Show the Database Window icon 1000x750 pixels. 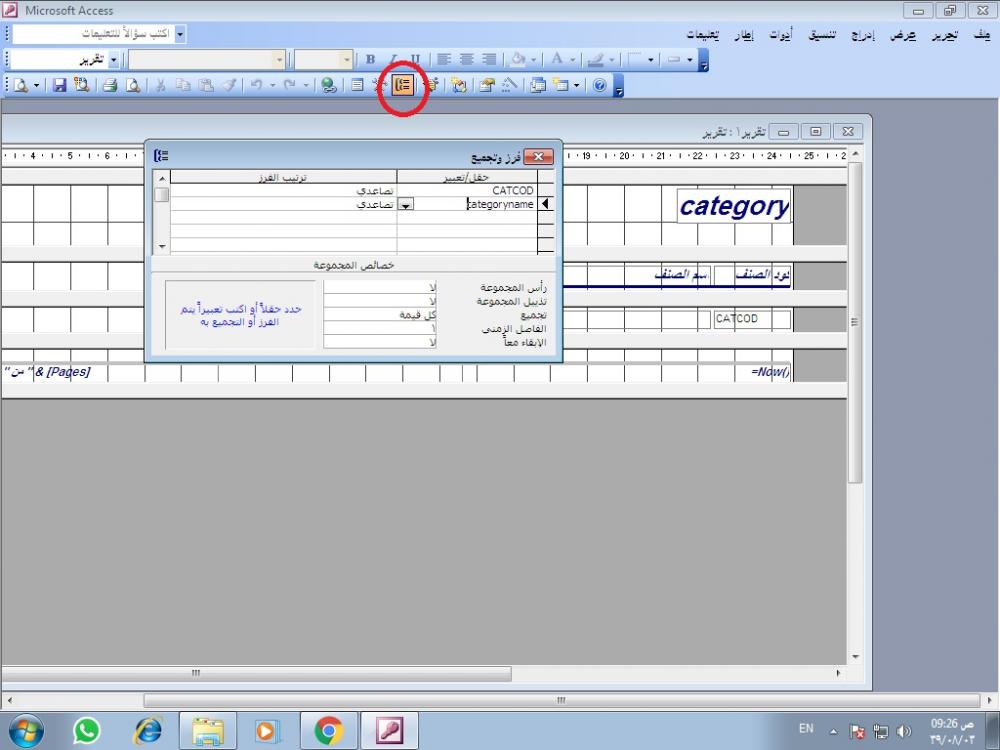538,85
